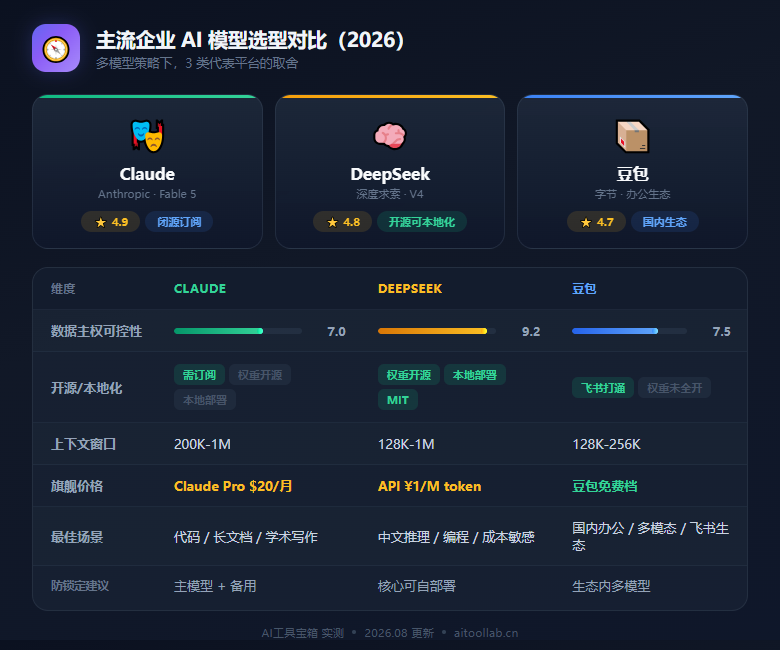This screenshot has height=650, width=780.
Task: Click the 代码 / 长文档 / 学术写作 cell
Action: click(246, 537)
